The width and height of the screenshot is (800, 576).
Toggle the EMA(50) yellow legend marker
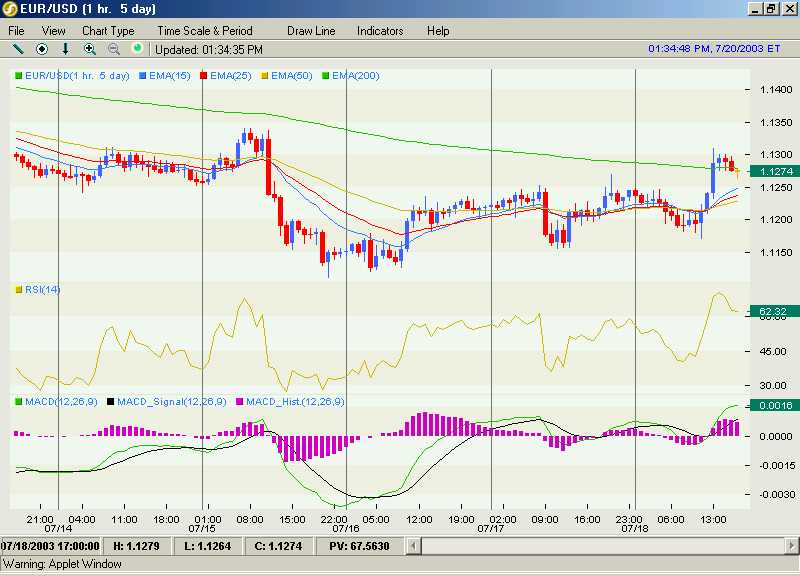pyautogui.click(x=264, y=76)
